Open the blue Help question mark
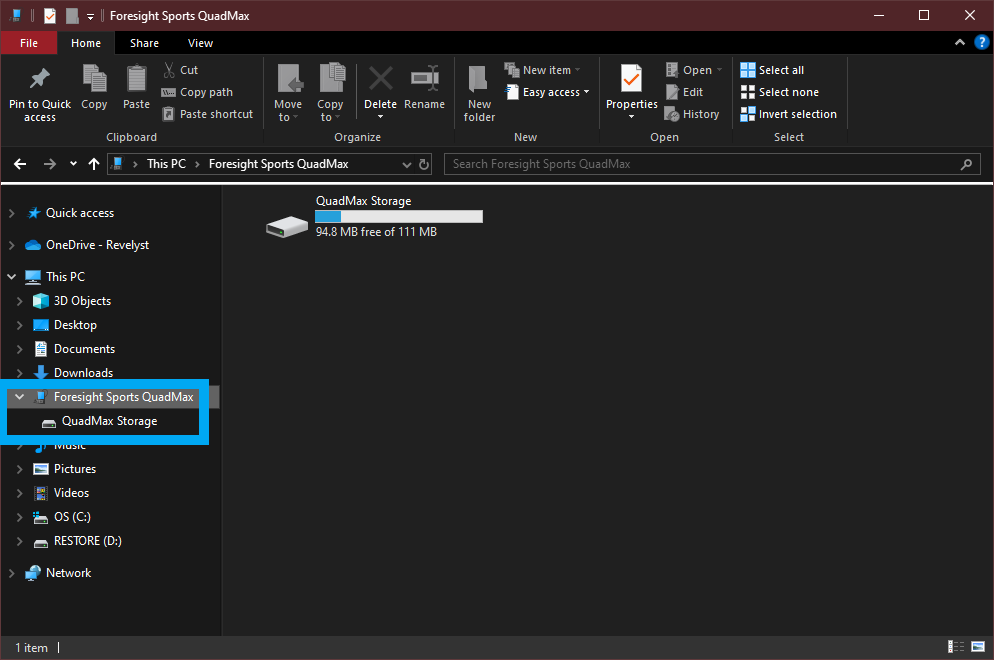Image resolution: width=994 pixels, height=660 pixels. pos(981,42)
